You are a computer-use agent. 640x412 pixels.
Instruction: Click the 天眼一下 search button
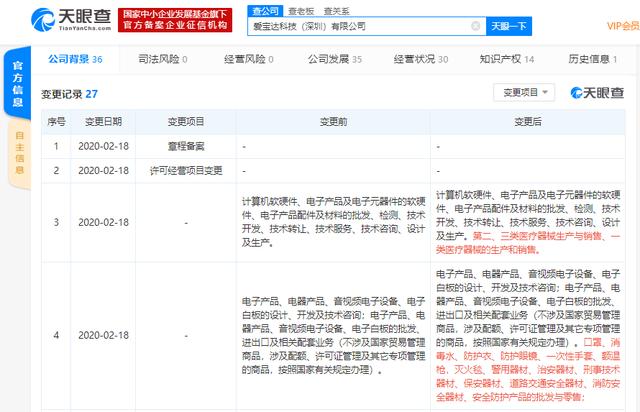(x=509, y=26)
